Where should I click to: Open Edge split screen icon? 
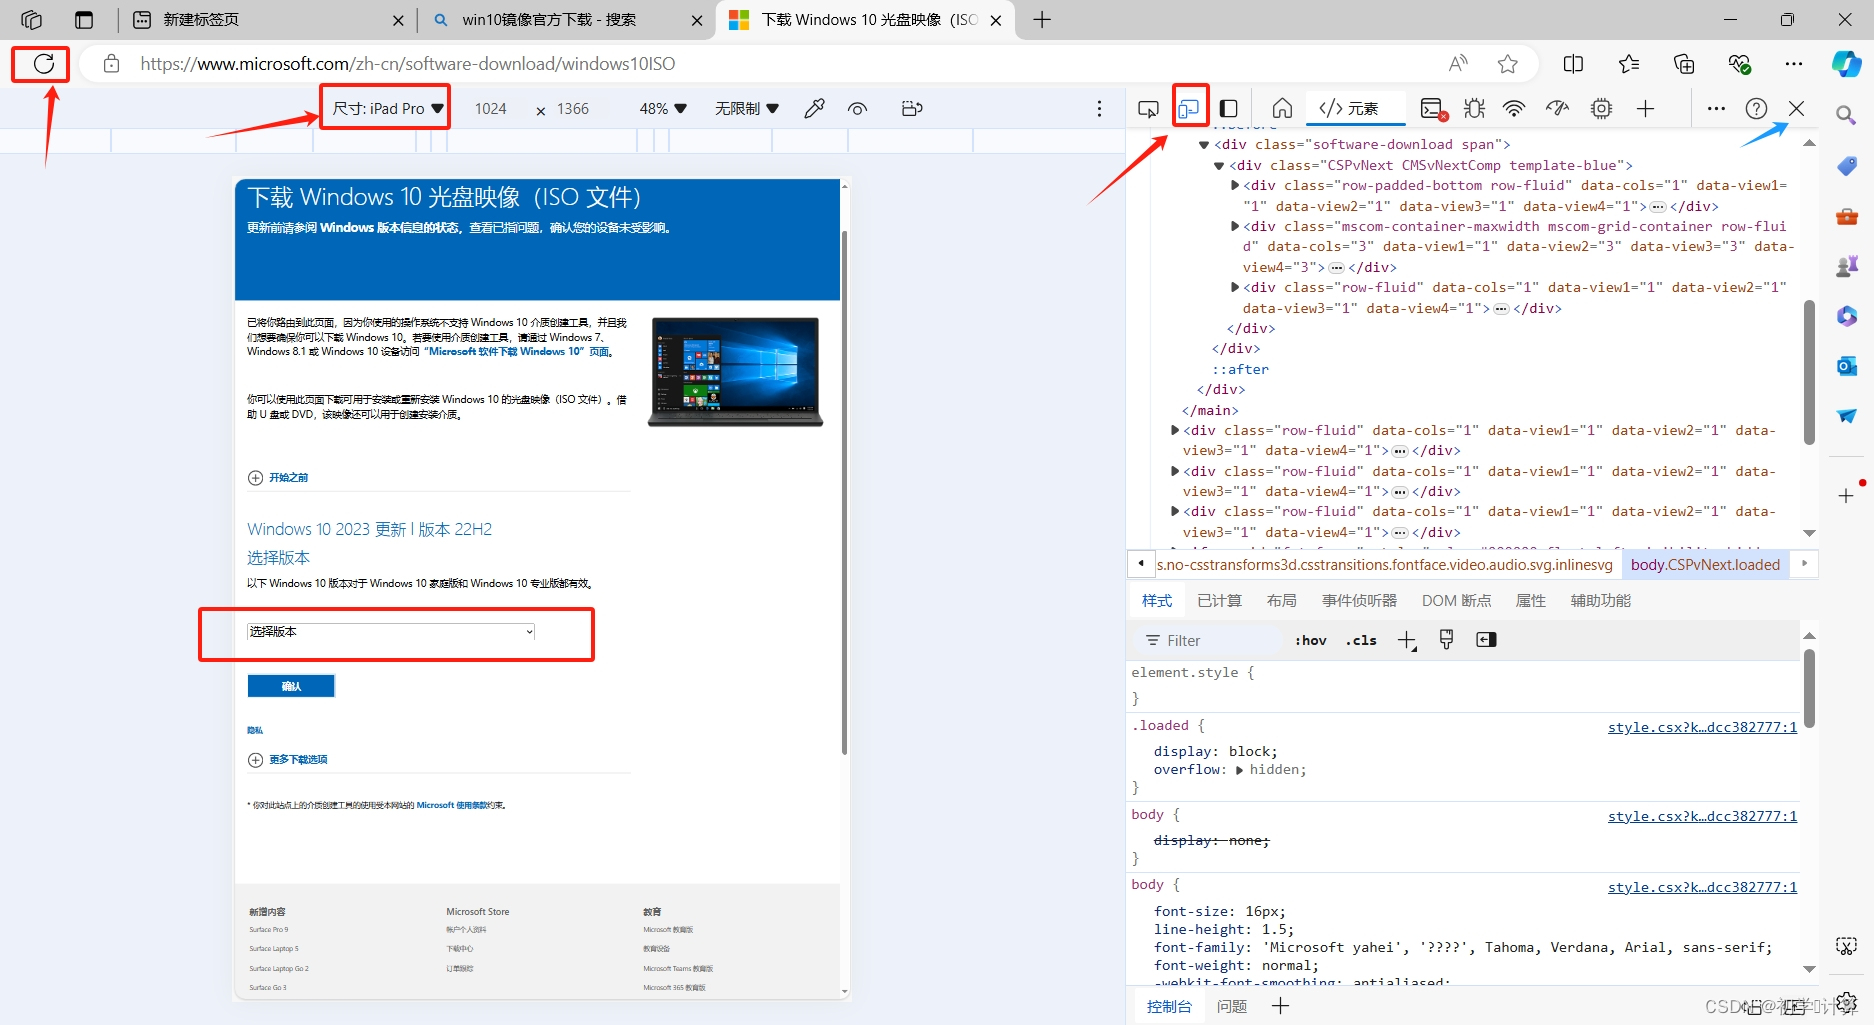(1573, 64)
